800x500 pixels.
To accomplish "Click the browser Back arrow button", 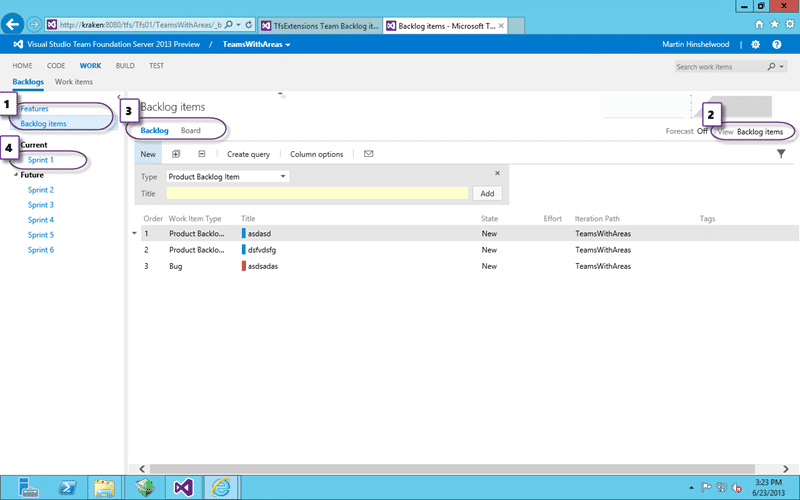I will coord(12,24).
